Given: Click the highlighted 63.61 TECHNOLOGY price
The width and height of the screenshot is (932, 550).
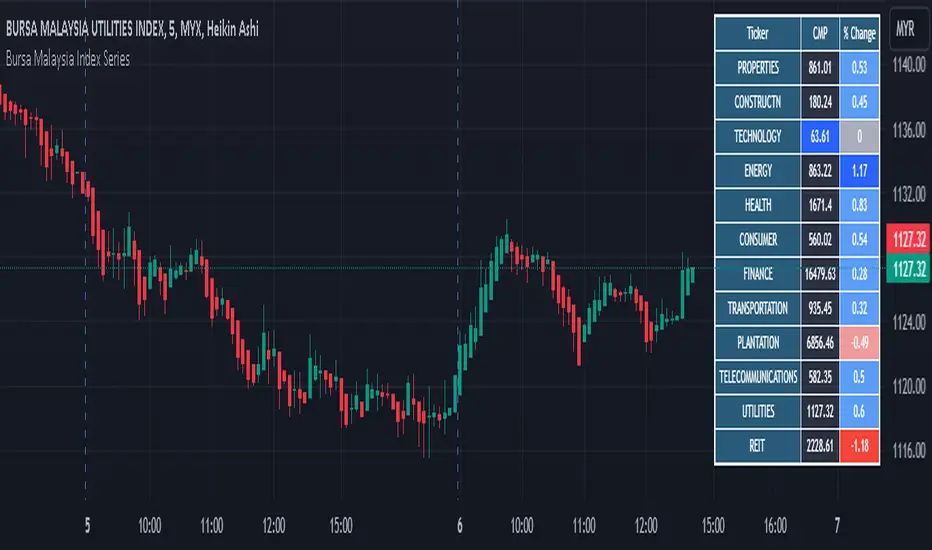Looking at the screenshot, I should click(x=820, y=137).
